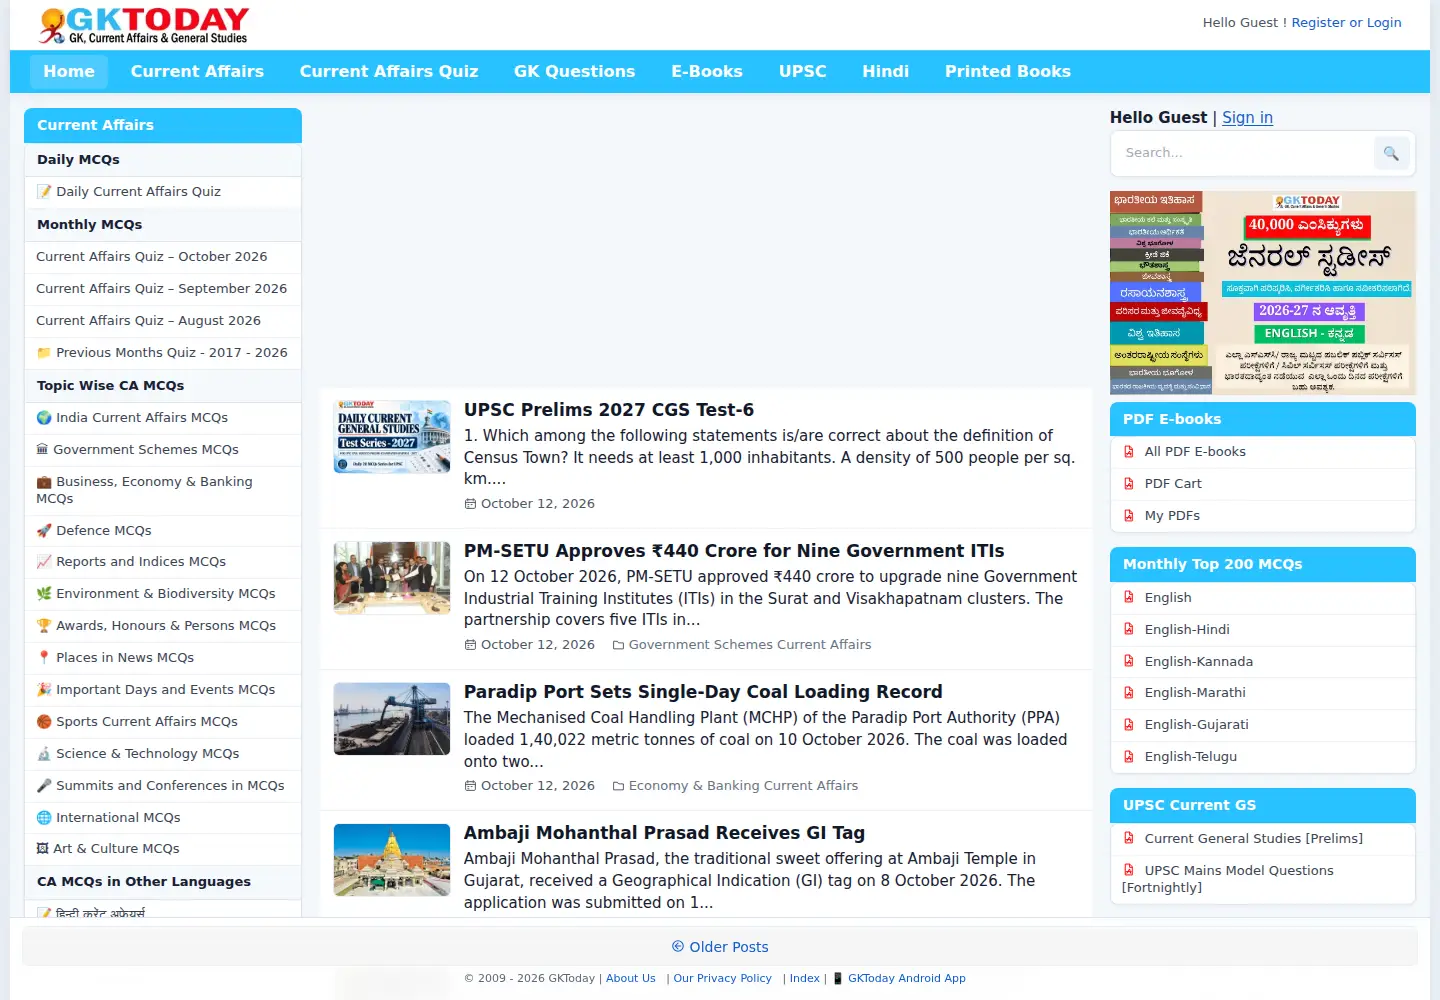Load Older Posts

tap(720, 947)
